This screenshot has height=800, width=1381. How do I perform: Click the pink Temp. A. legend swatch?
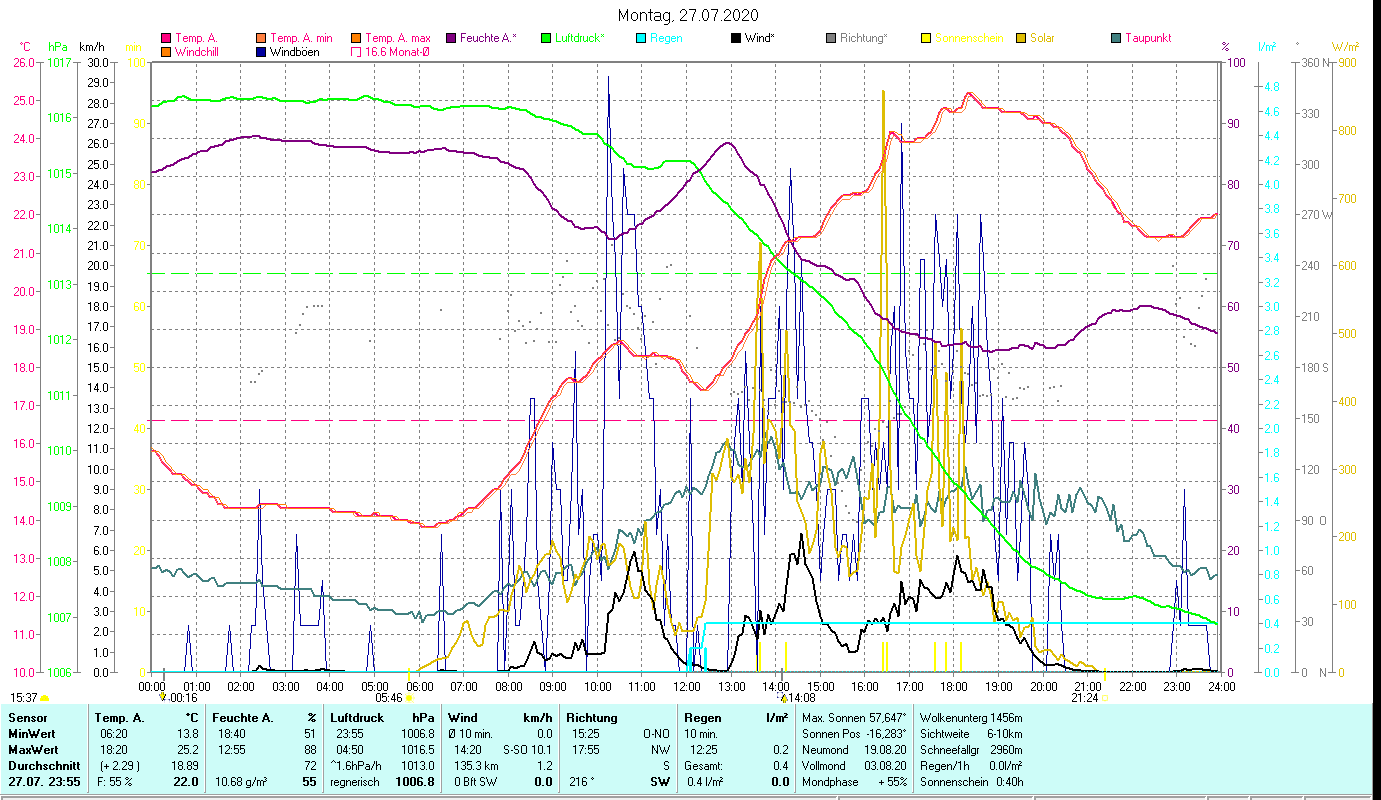click(166, 38)
